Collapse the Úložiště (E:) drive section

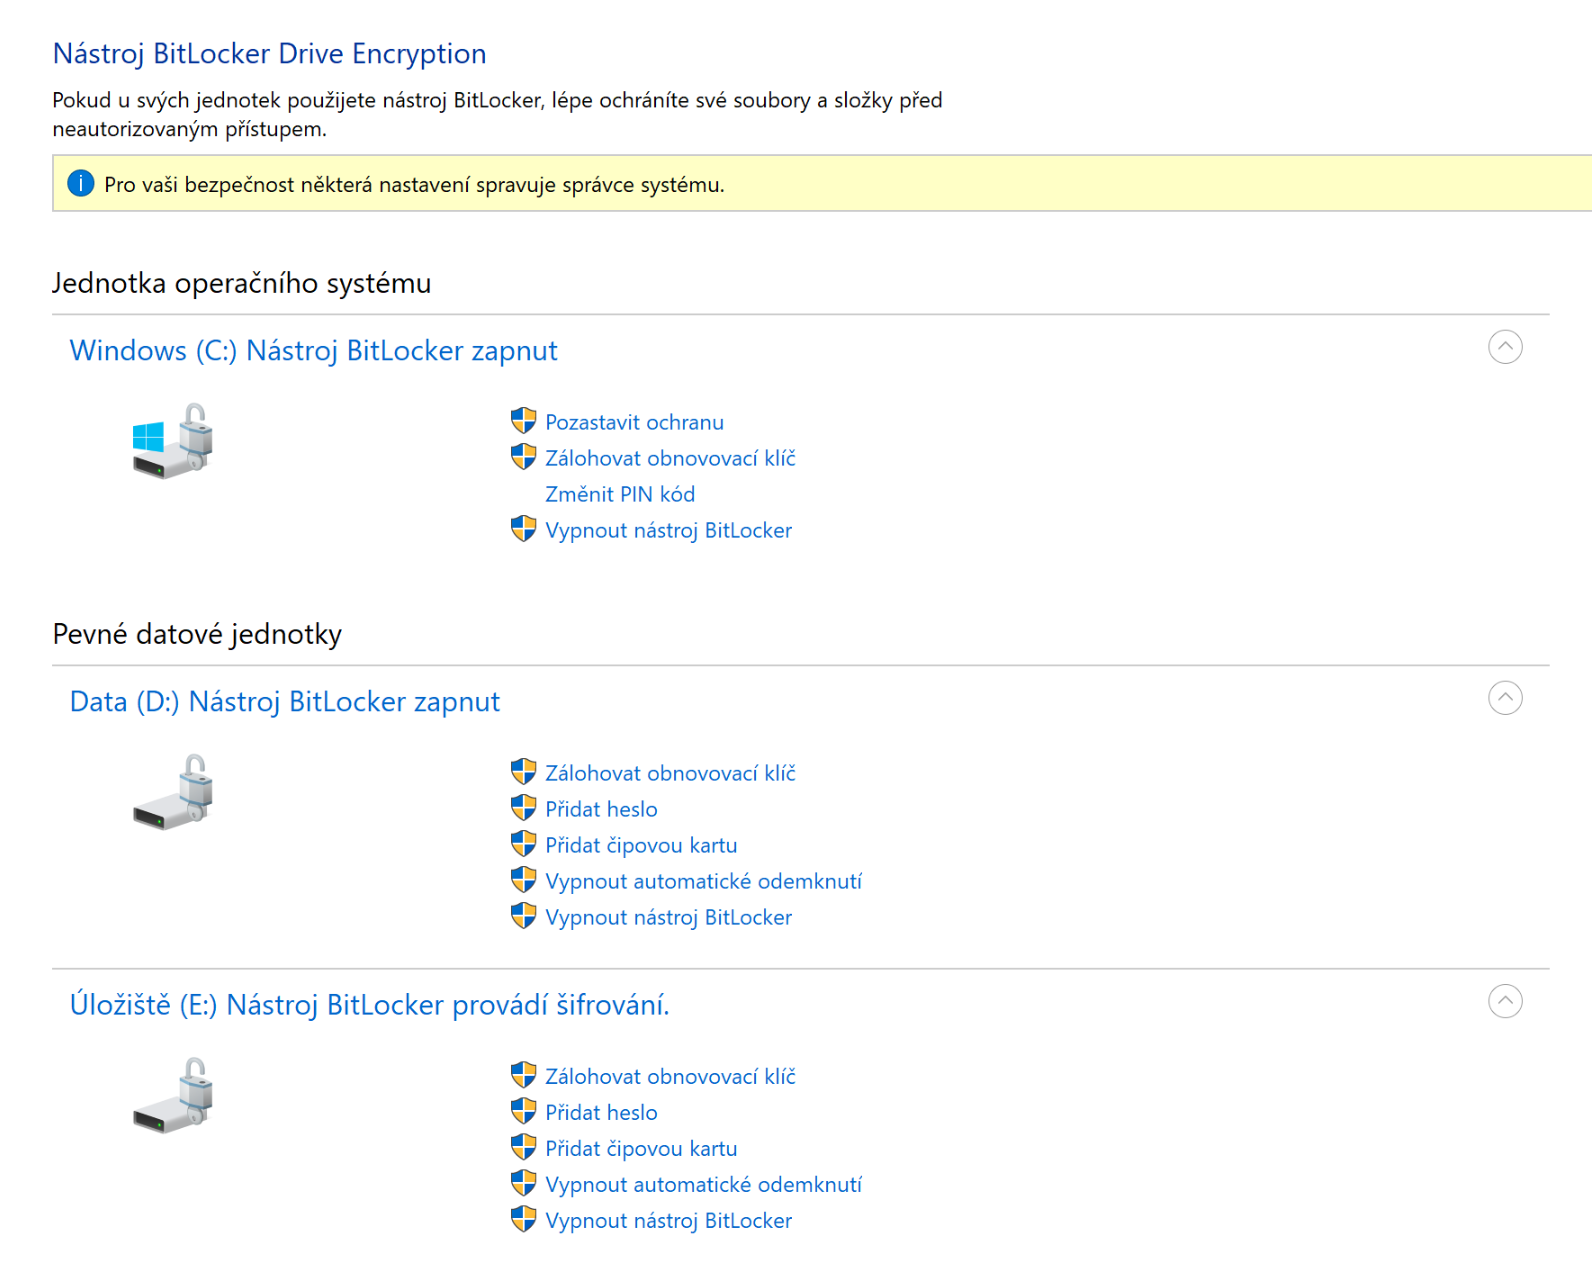click(1504, 1001)
